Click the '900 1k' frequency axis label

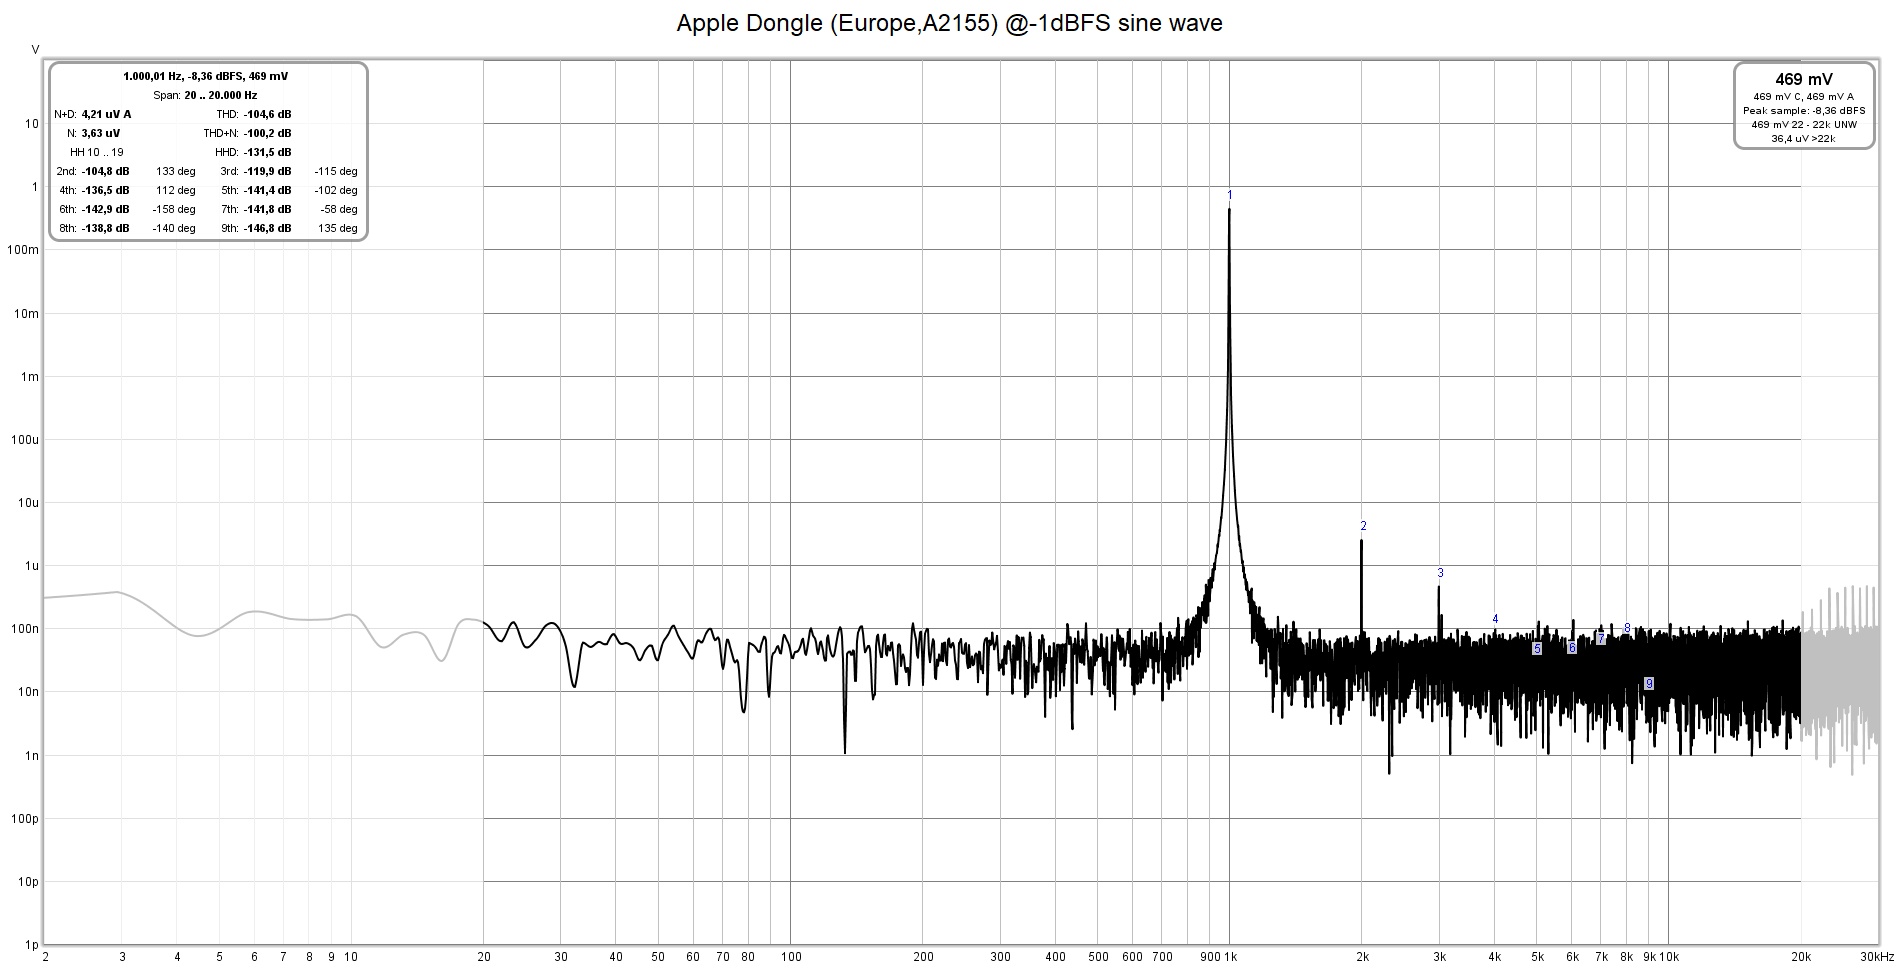(x=1219, y=957)
